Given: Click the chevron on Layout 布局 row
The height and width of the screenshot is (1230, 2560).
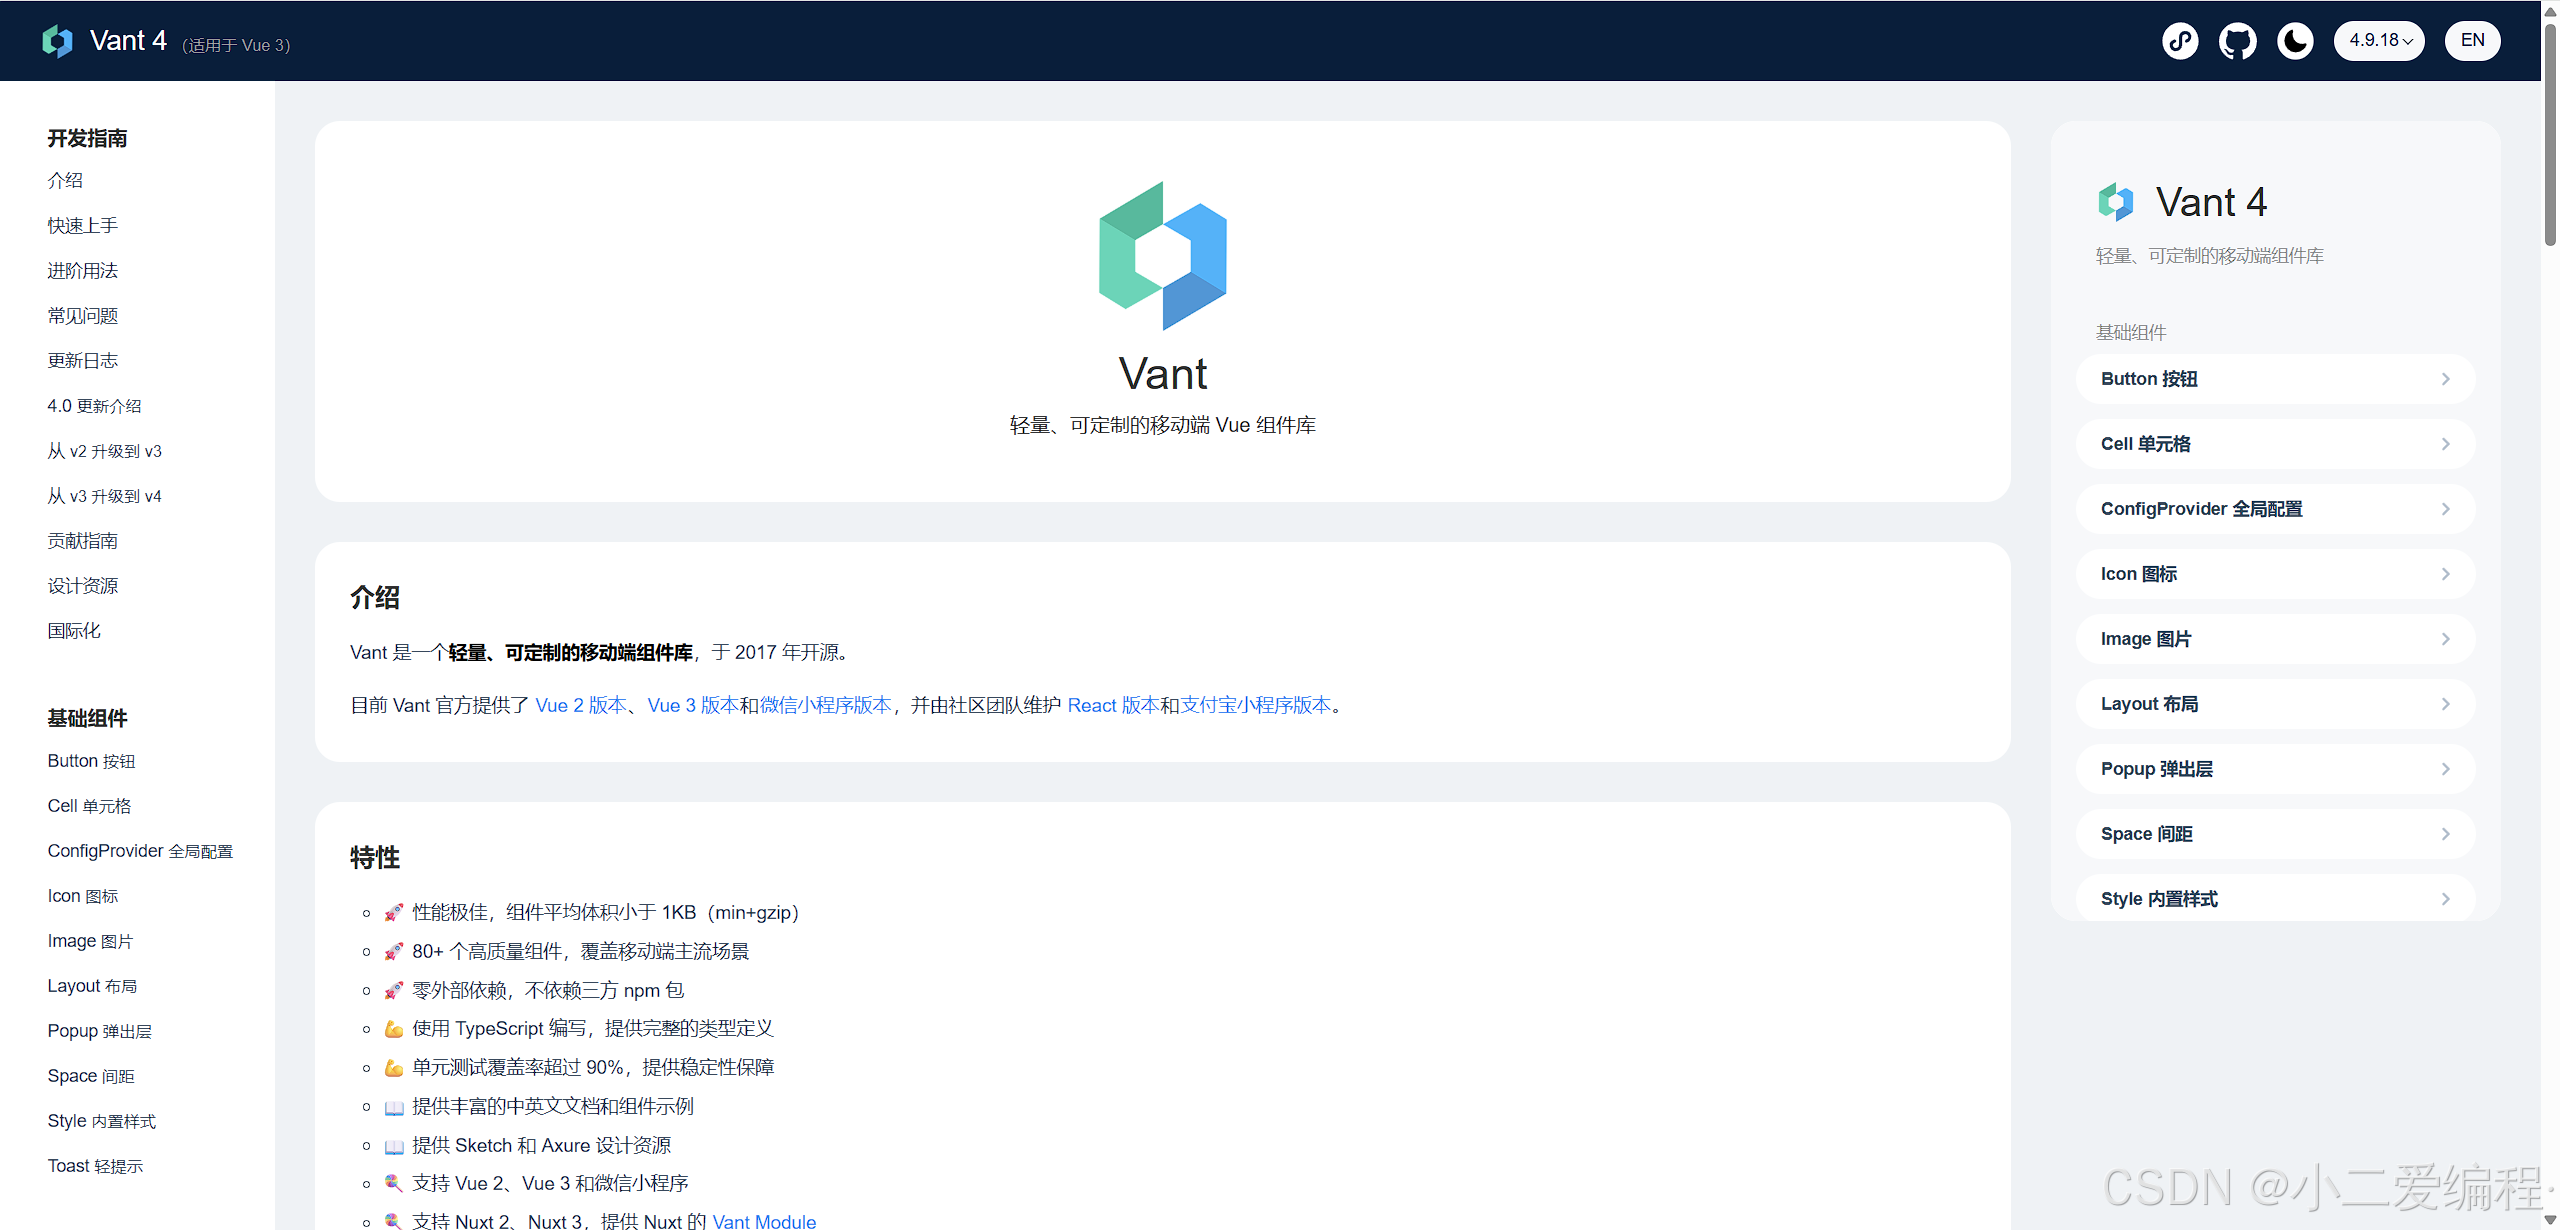Looking at the screenshot, I should pyautogui.click(x=2445, y=704).
